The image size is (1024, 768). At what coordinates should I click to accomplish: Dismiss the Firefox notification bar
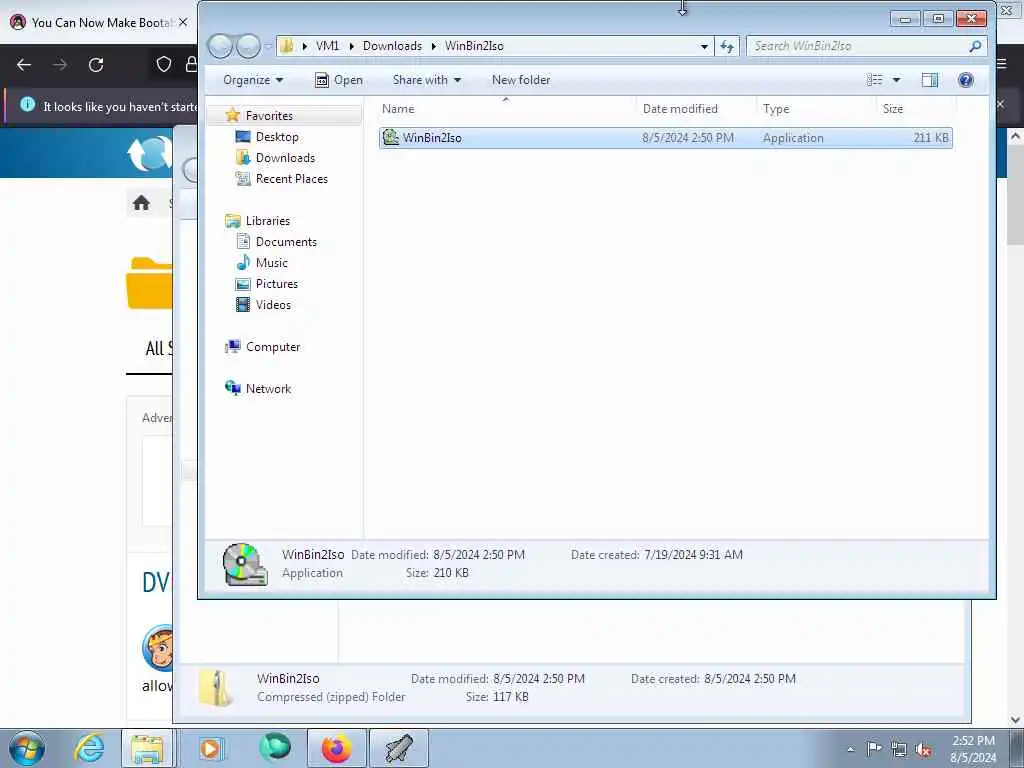click(x=1000, y=104)
